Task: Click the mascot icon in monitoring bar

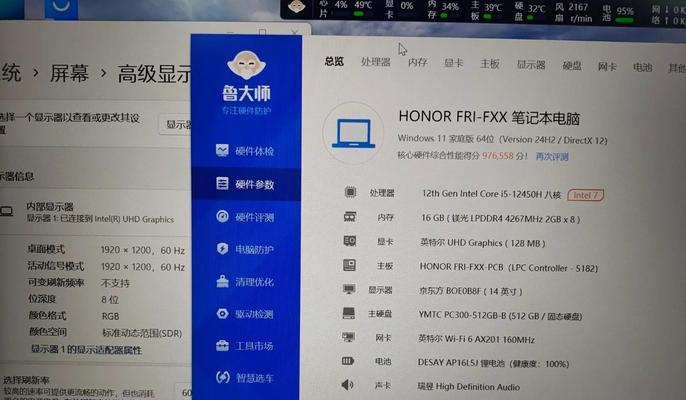Action: (x=296, y=6)
